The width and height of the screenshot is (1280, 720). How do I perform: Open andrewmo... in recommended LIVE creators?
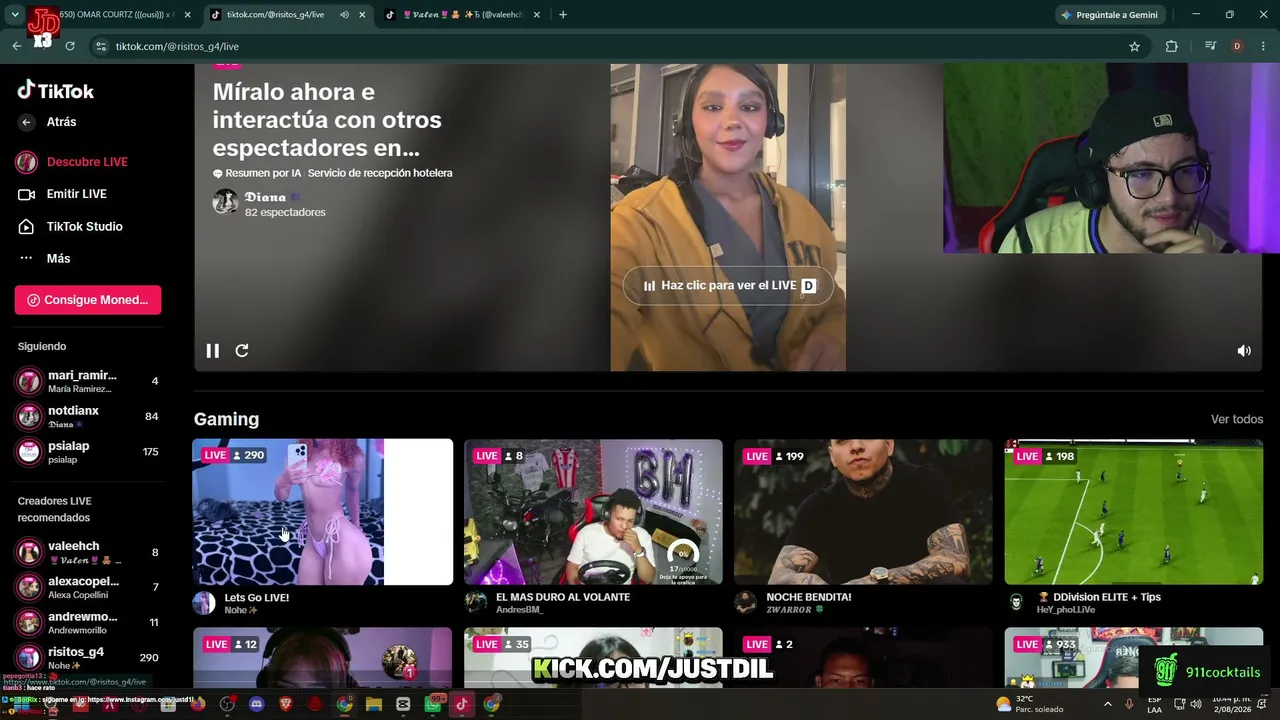click(88, 622)
